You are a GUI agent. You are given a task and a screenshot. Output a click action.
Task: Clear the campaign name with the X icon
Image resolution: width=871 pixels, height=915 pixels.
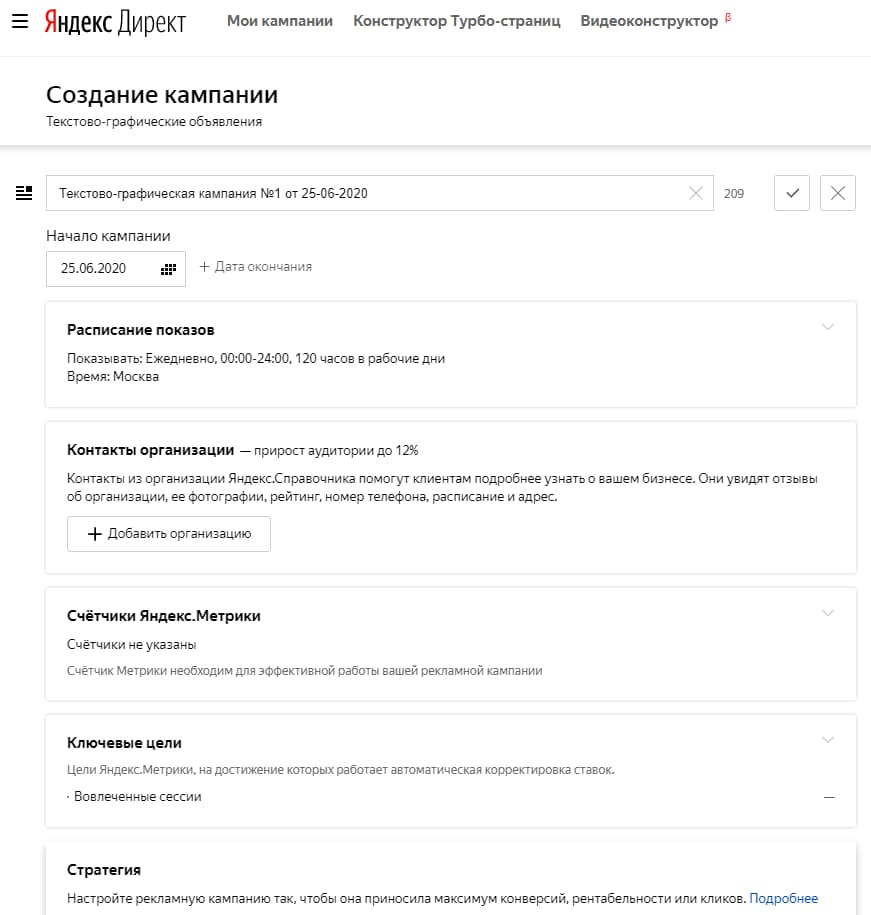[x=696, y=193]
